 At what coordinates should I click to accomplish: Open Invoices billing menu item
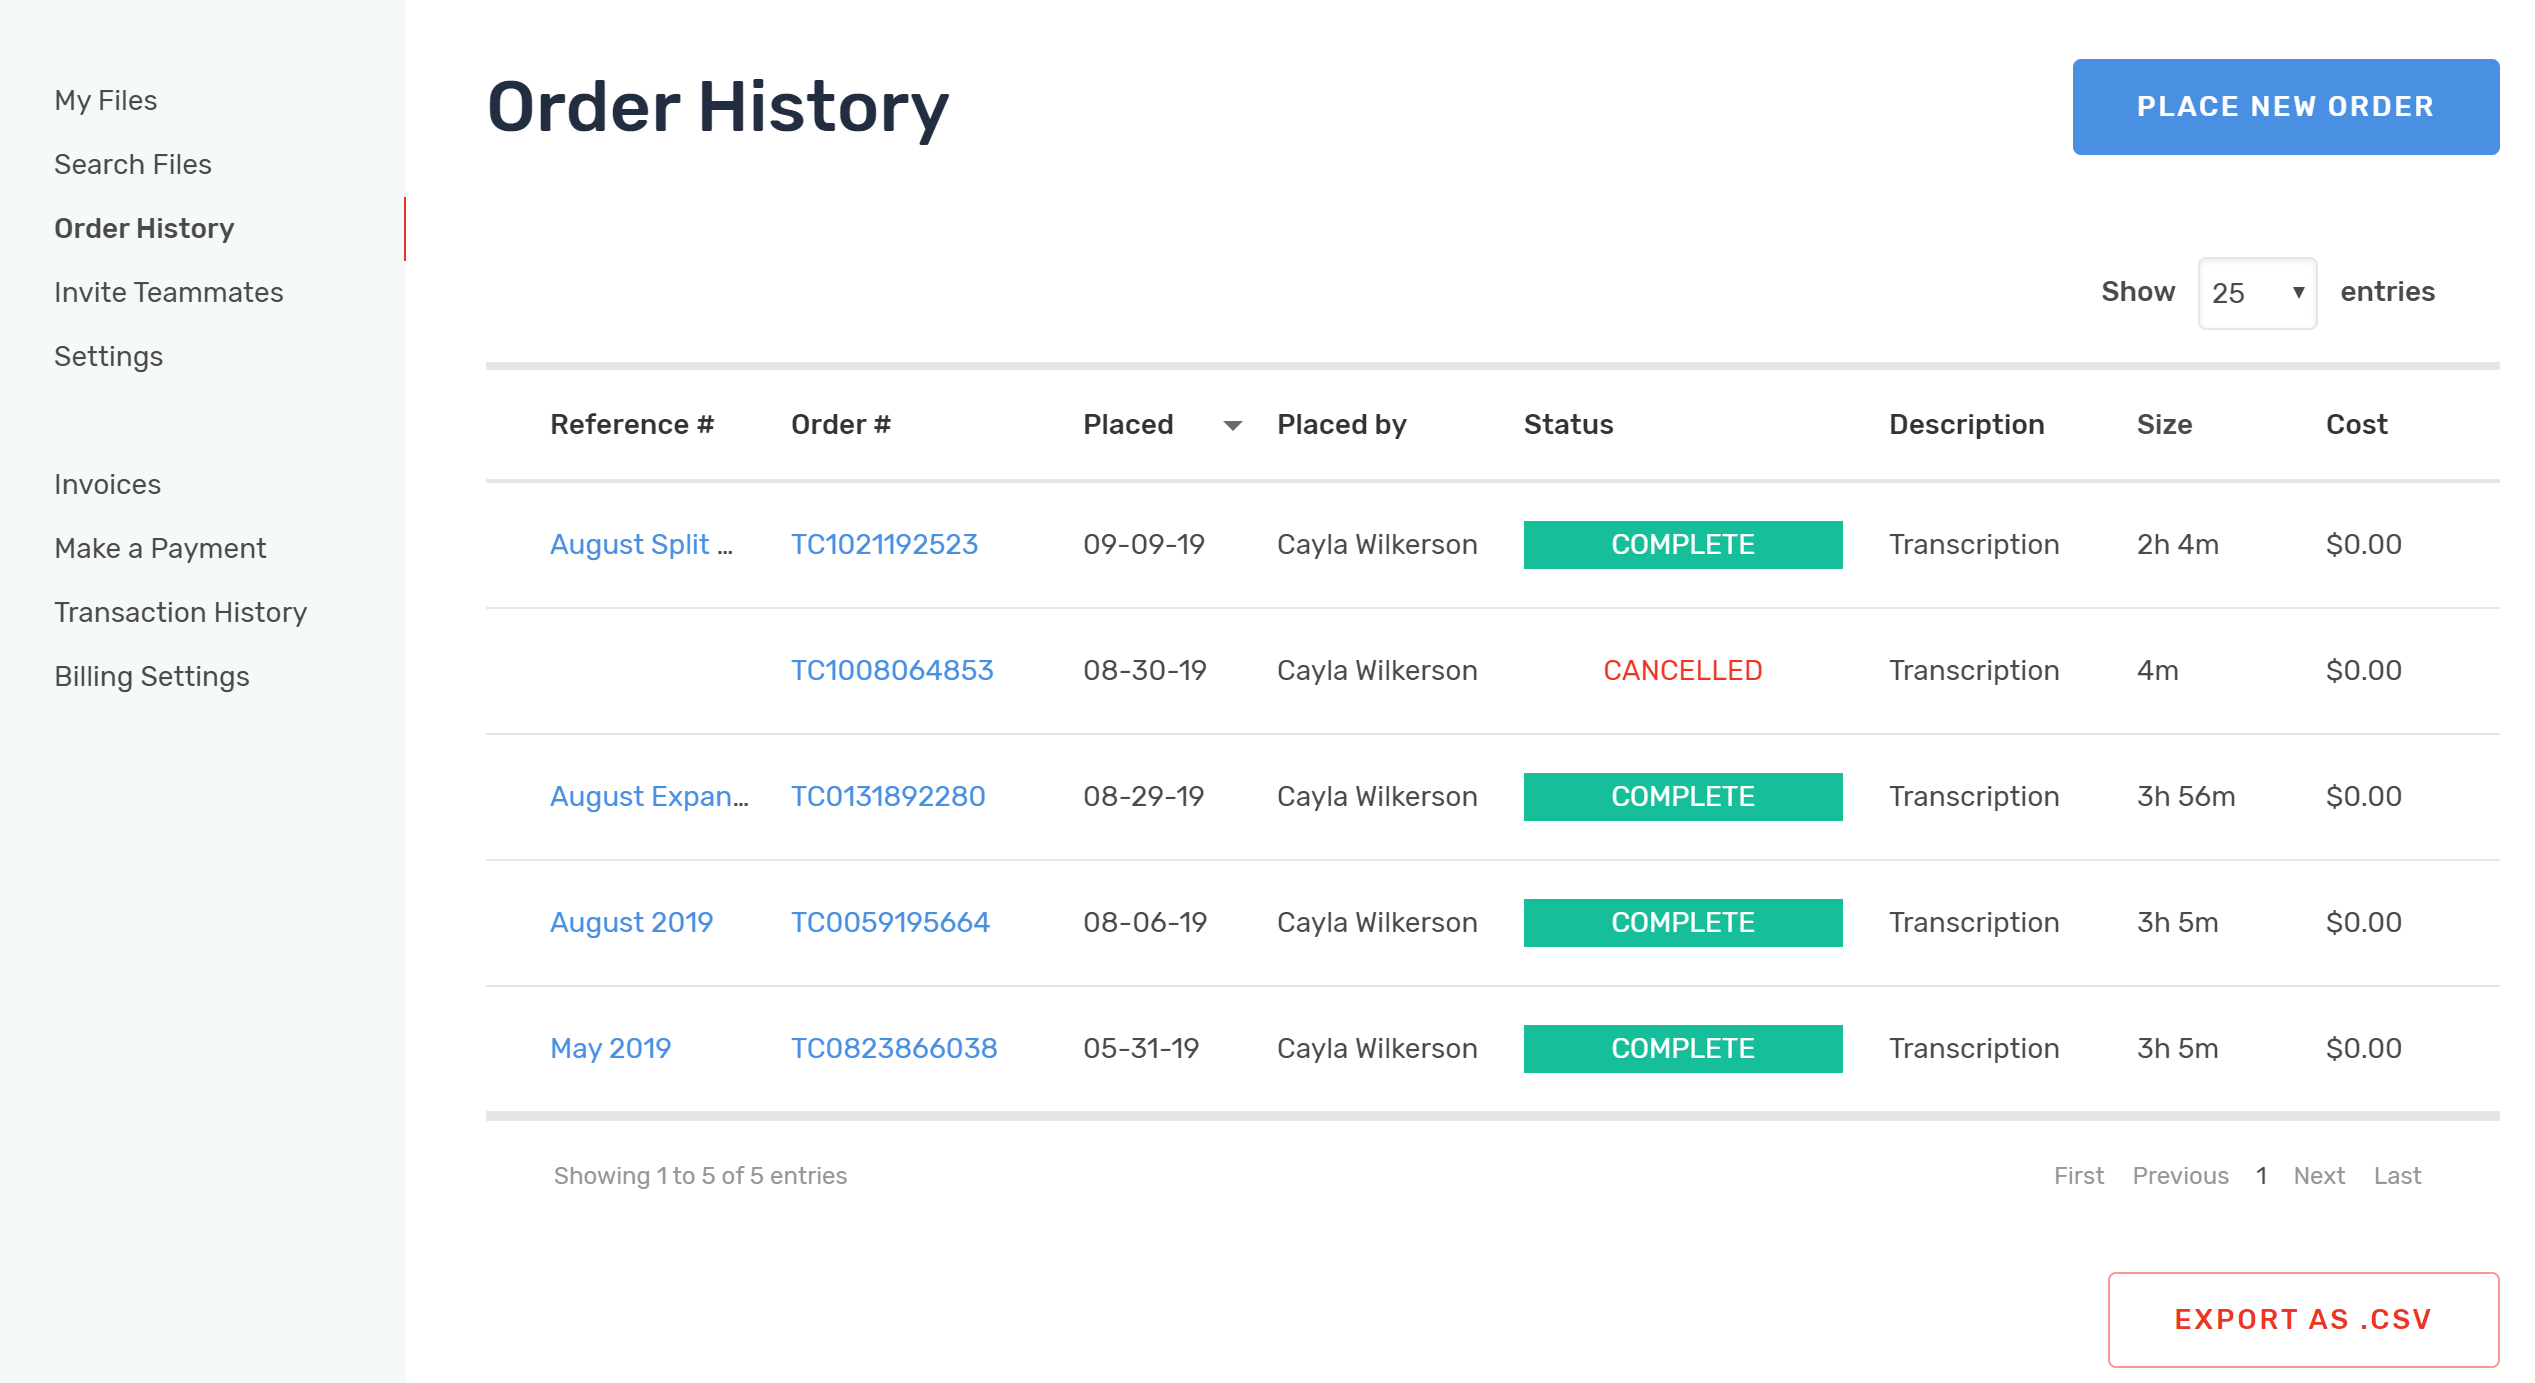[106, 484]
